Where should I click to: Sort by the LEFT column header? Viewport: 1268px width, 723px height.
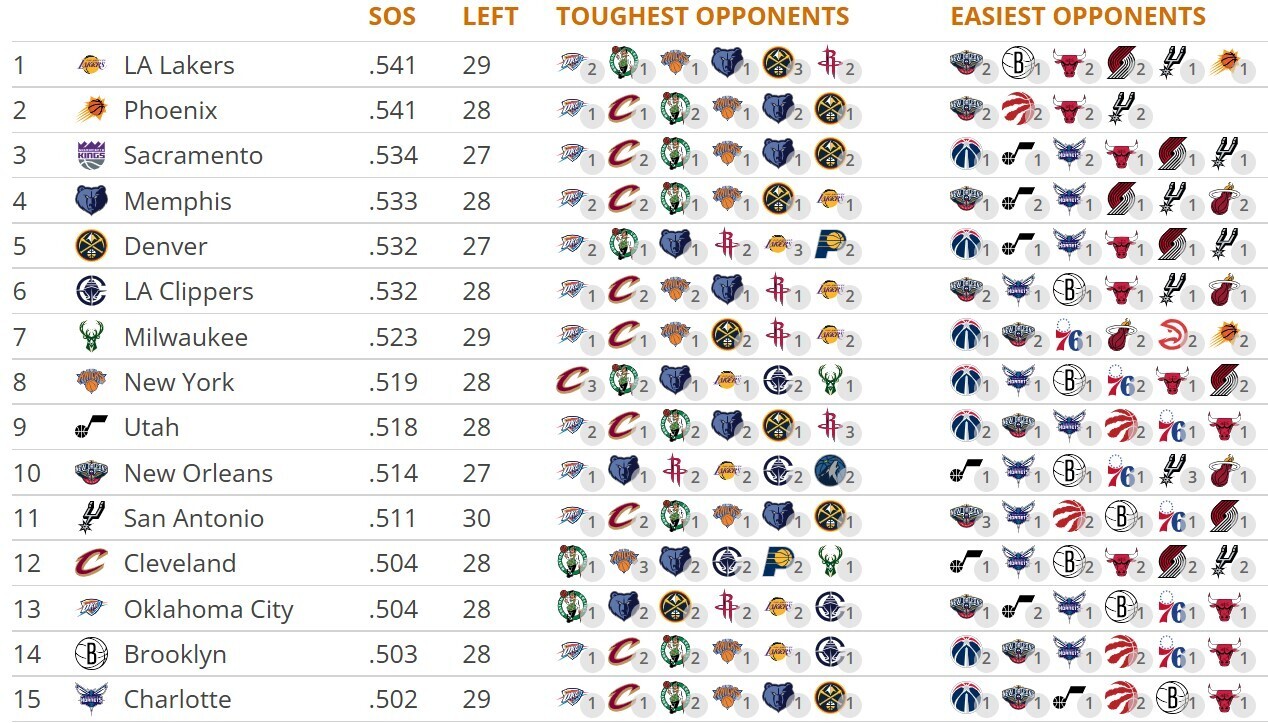pyautogui.click(x=490, y=16)
